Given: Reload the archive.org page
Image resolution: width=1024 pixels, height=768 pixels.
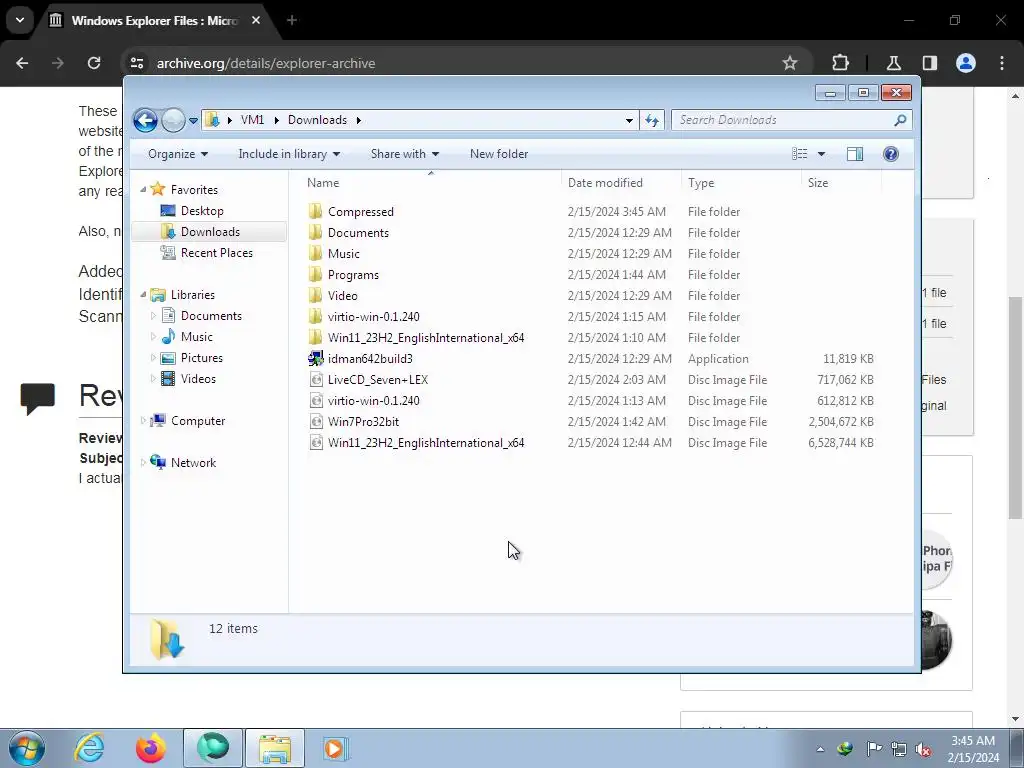Looking at the screenshot, I should 94,63.
